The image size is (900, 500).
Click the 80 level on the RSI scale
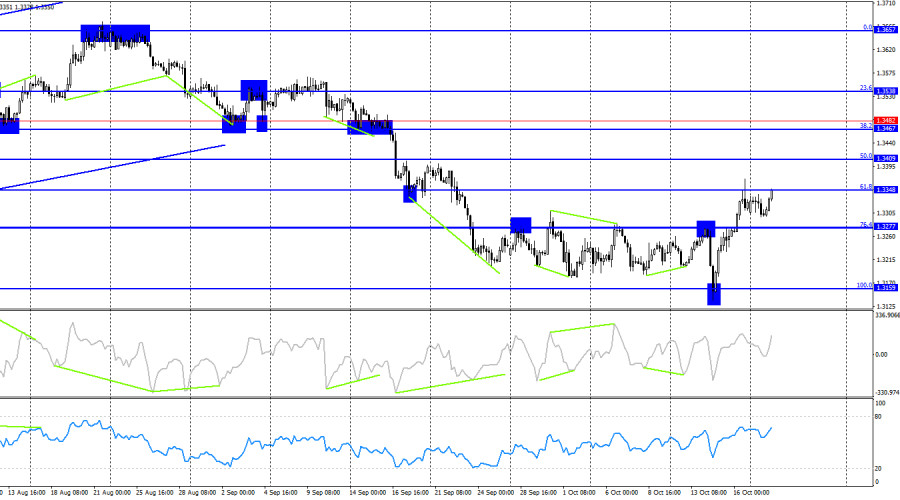click(x=878, y=417)
